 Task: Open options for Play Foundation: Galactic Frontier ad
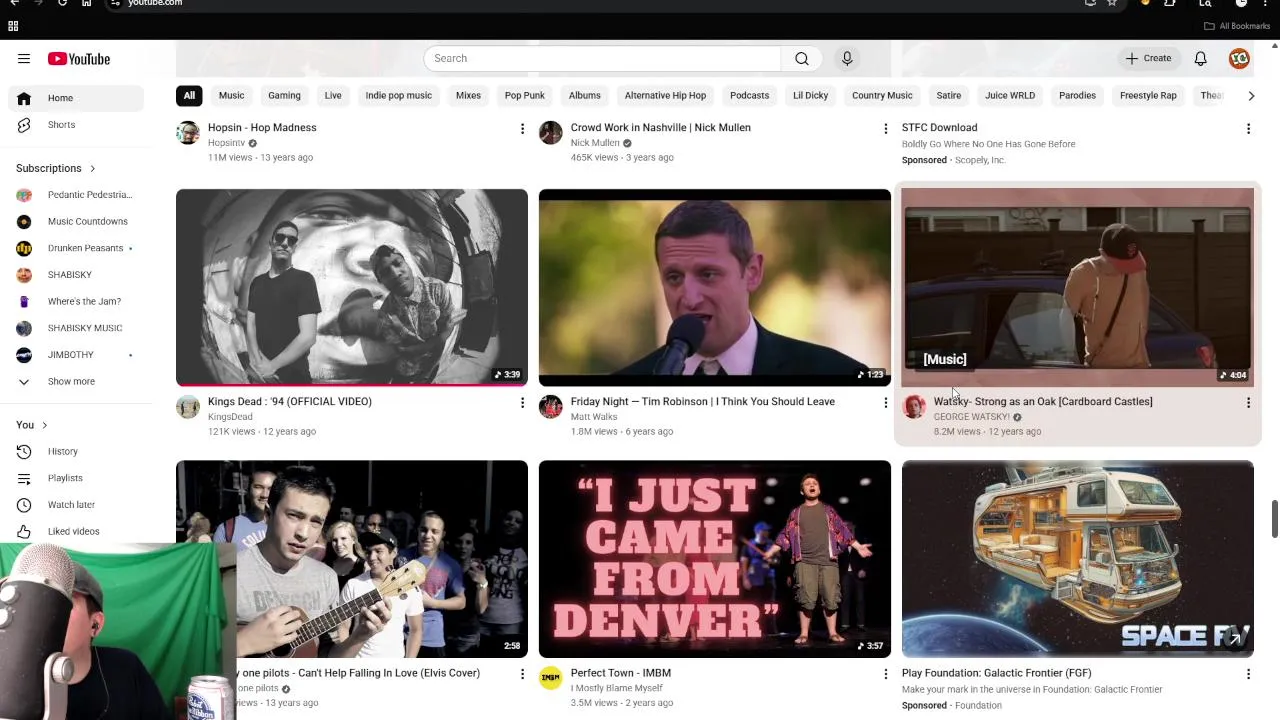tap(1248, 675)
